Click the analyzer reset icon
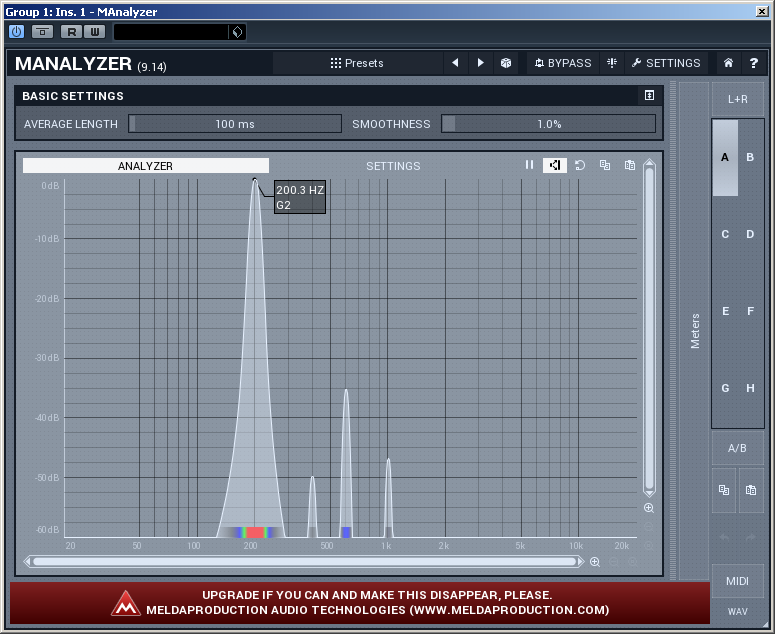The width and height of the screenshot is (775, 634). [x=580, y=165]
